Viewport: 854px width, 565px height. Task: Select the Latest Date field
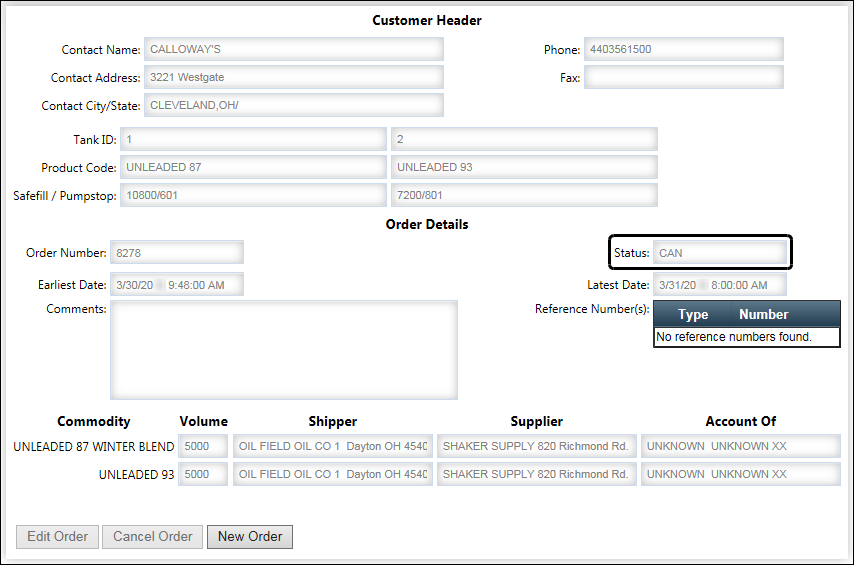(720, 285)
